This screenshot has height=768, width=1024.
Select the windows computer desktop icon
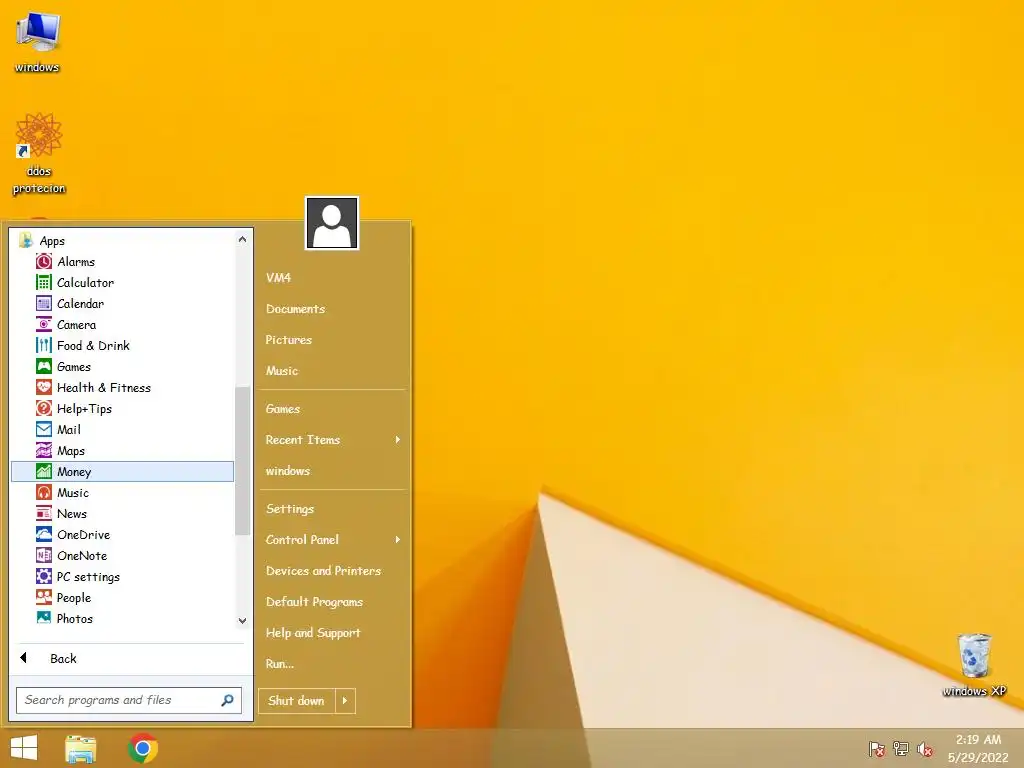(37, 42)
